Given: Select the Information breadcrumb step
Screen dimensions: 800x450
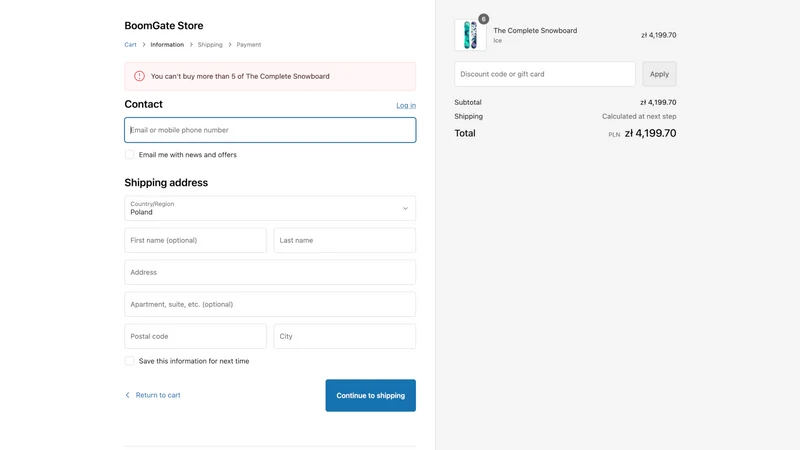Looking at the screenshot, I should coord(167,45).
